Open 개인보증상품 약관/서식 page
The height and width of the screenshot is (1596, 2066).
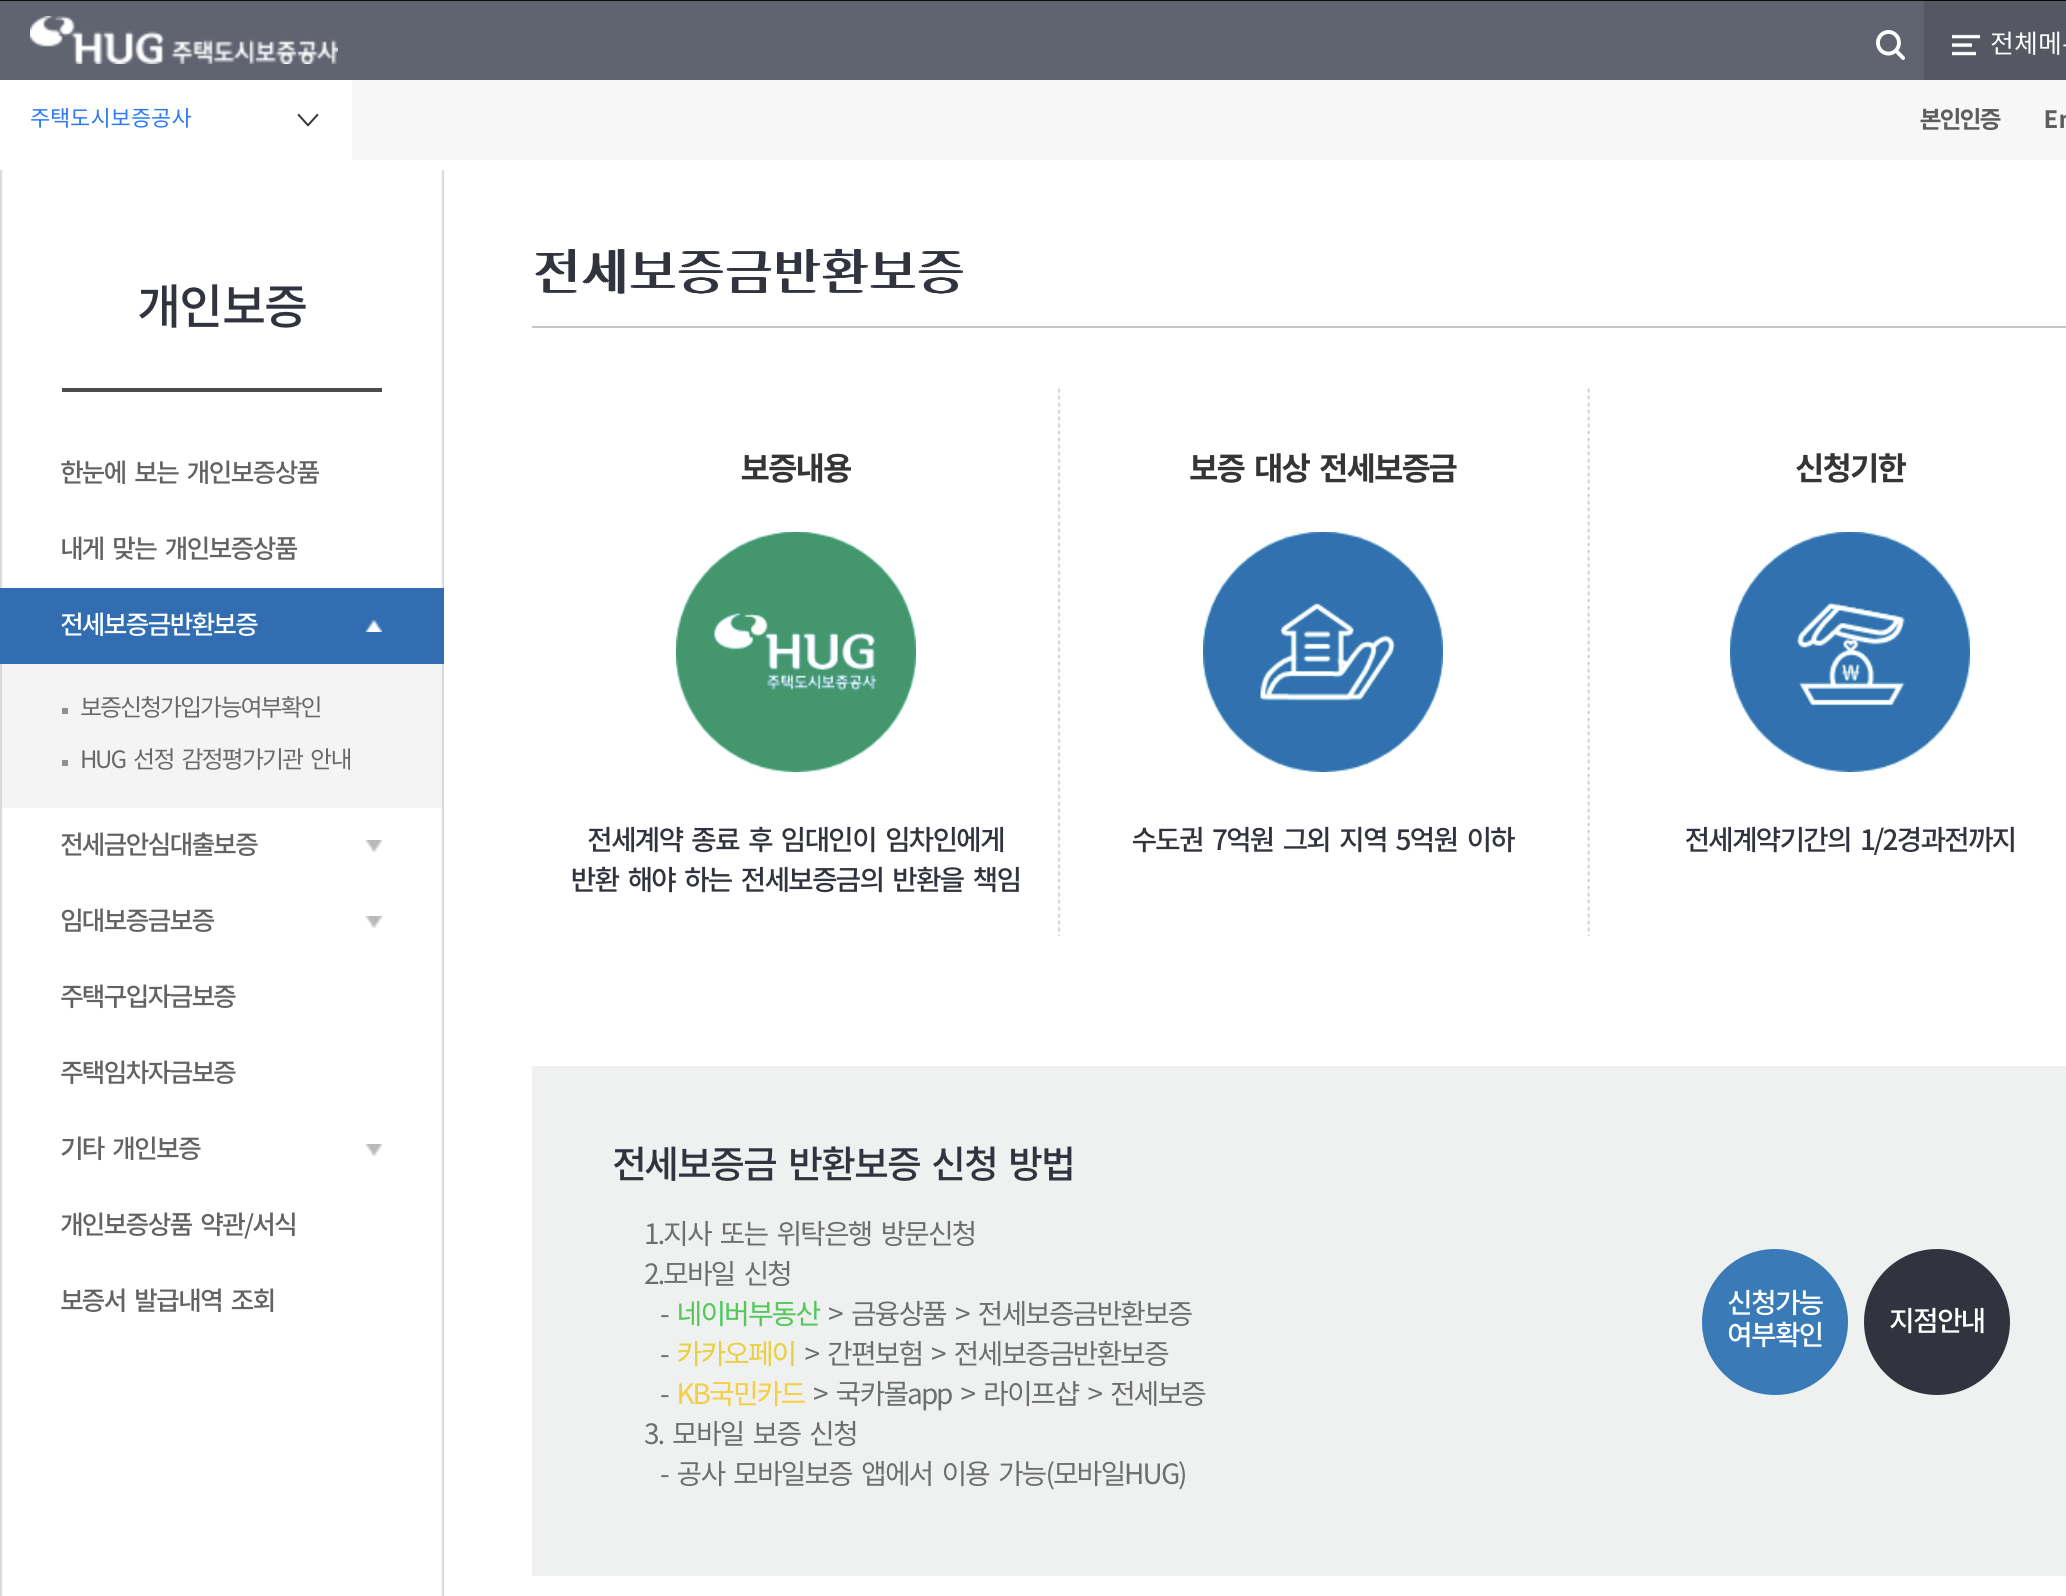(179, 1225)
